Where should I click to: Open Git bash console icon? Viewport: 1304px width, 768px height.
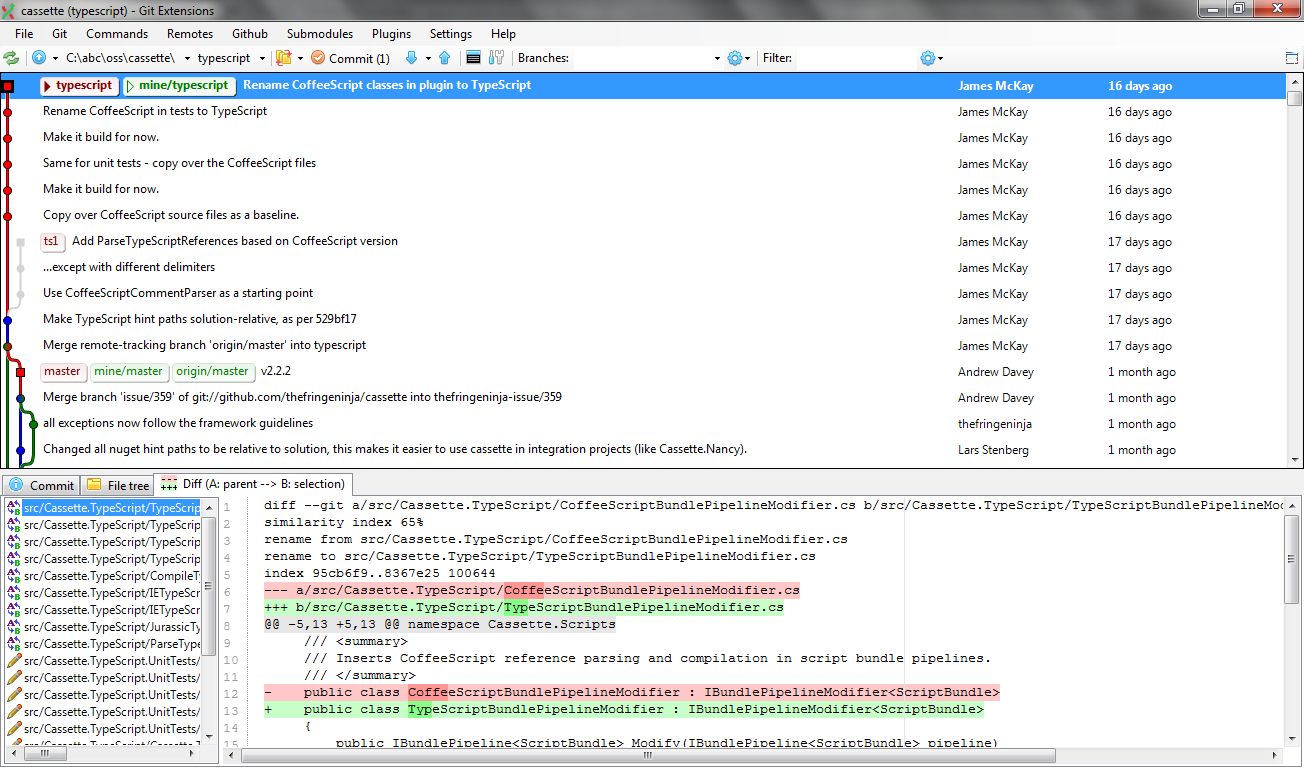click(474, 58)
